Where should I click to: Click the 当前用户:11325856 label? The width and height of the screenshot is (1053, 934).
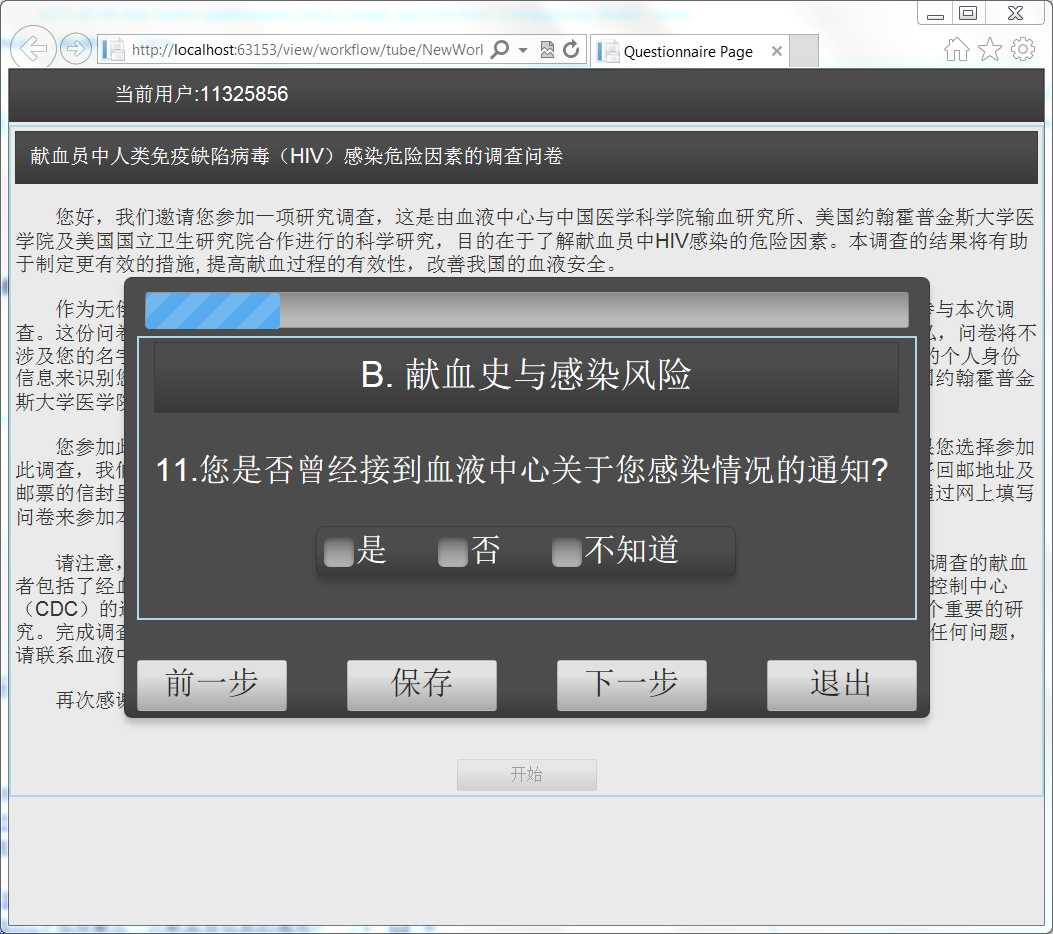coord(201,94)
